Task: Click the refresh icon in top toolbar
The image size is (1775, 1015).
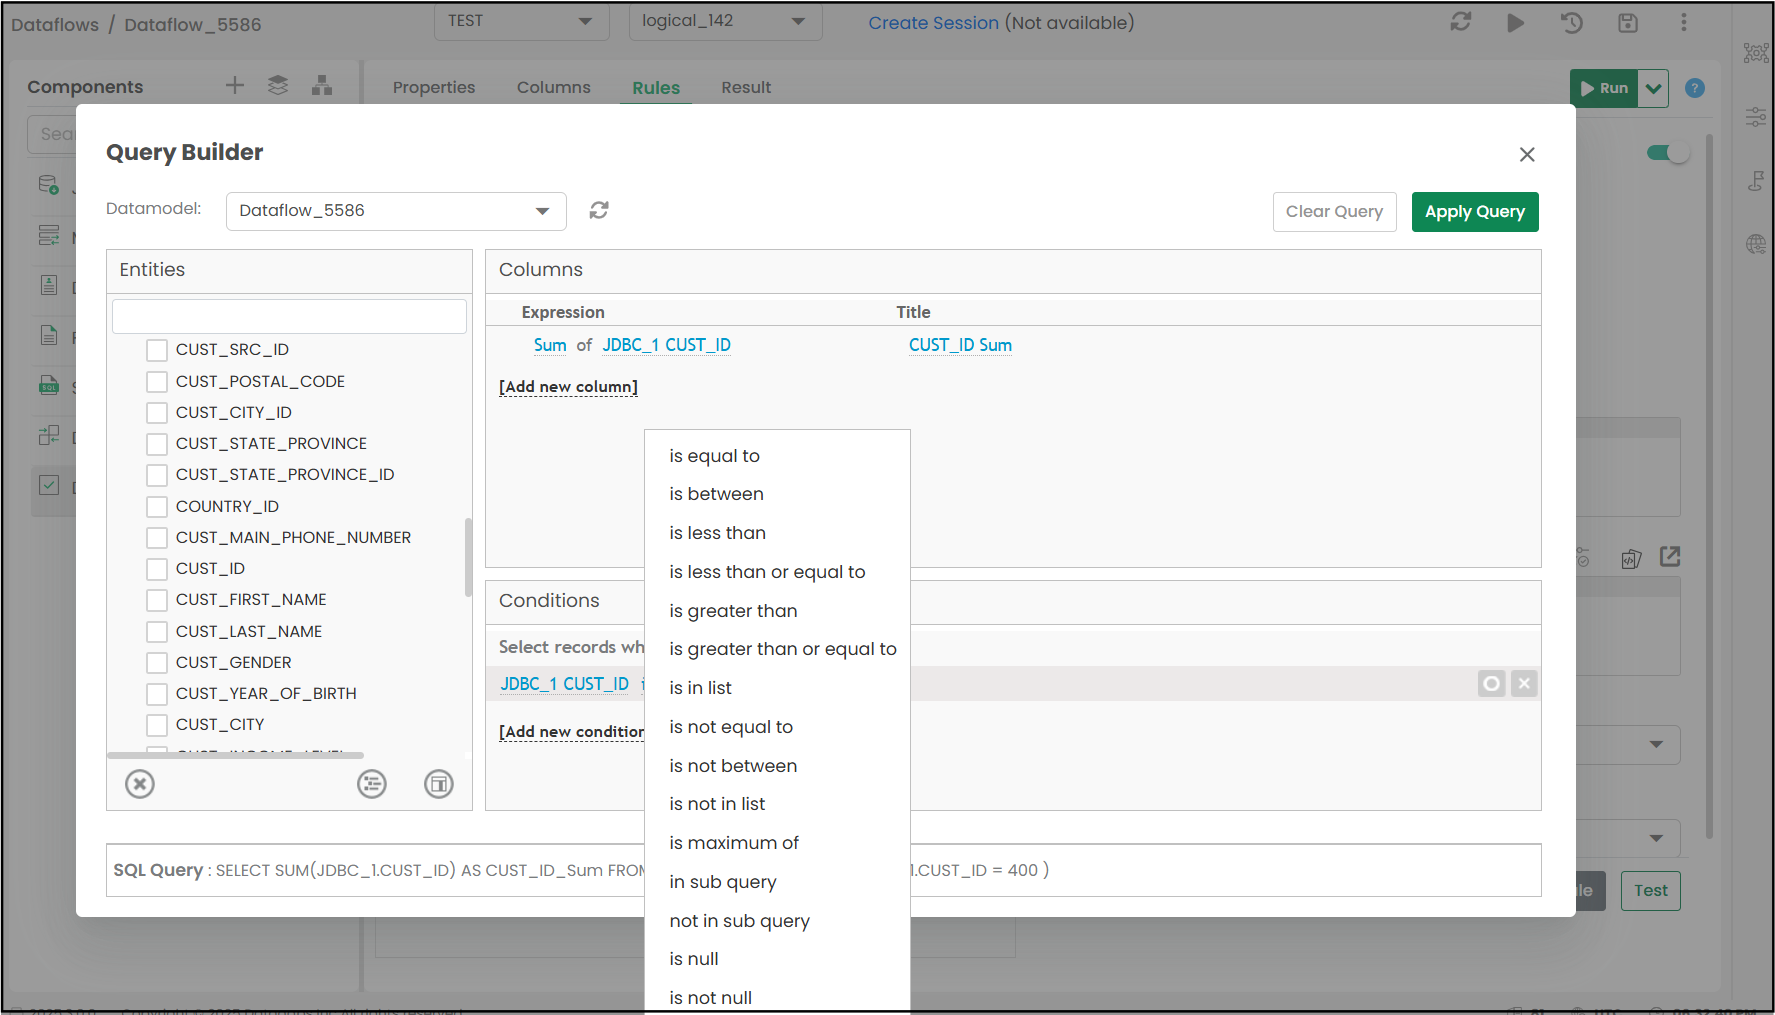Action: pyautogui.click(x=1461, y=22)
